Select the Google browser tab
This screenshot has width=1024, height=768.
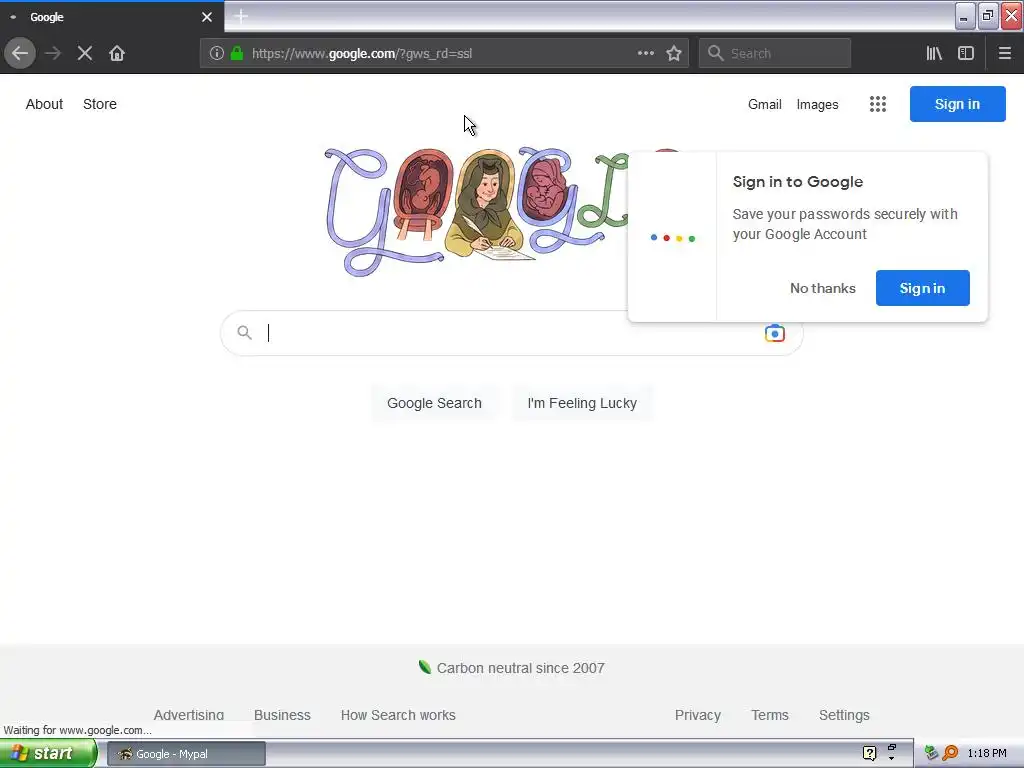pos(112,17)
